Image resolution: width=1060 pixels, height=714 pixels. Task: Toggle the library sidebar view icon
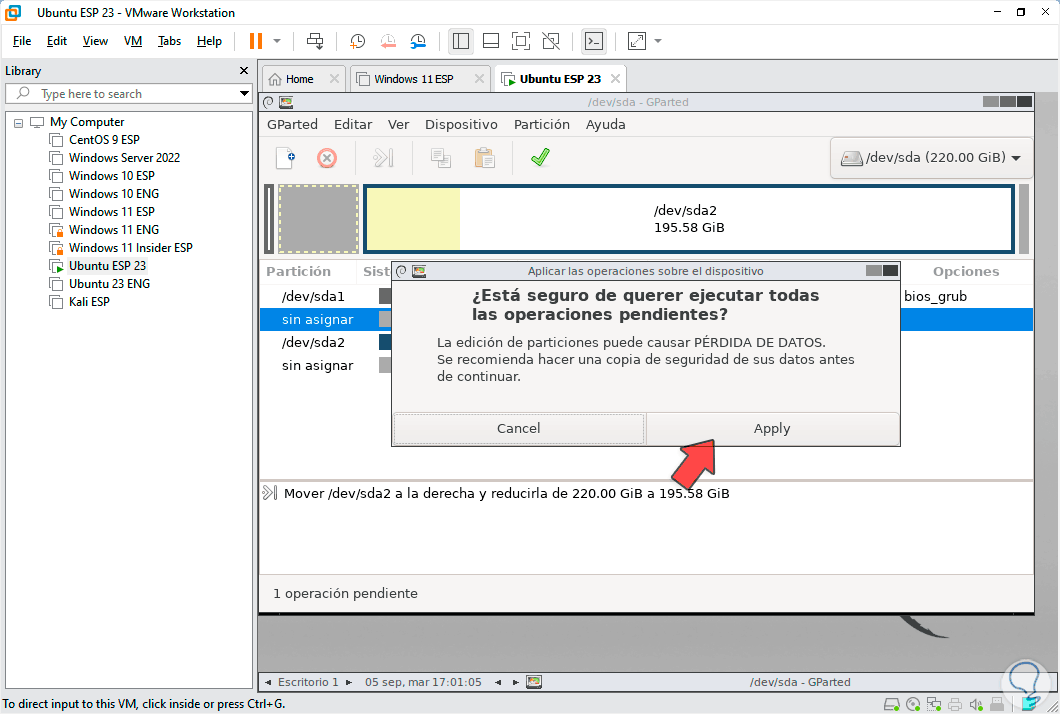click(x=461, y=41)
